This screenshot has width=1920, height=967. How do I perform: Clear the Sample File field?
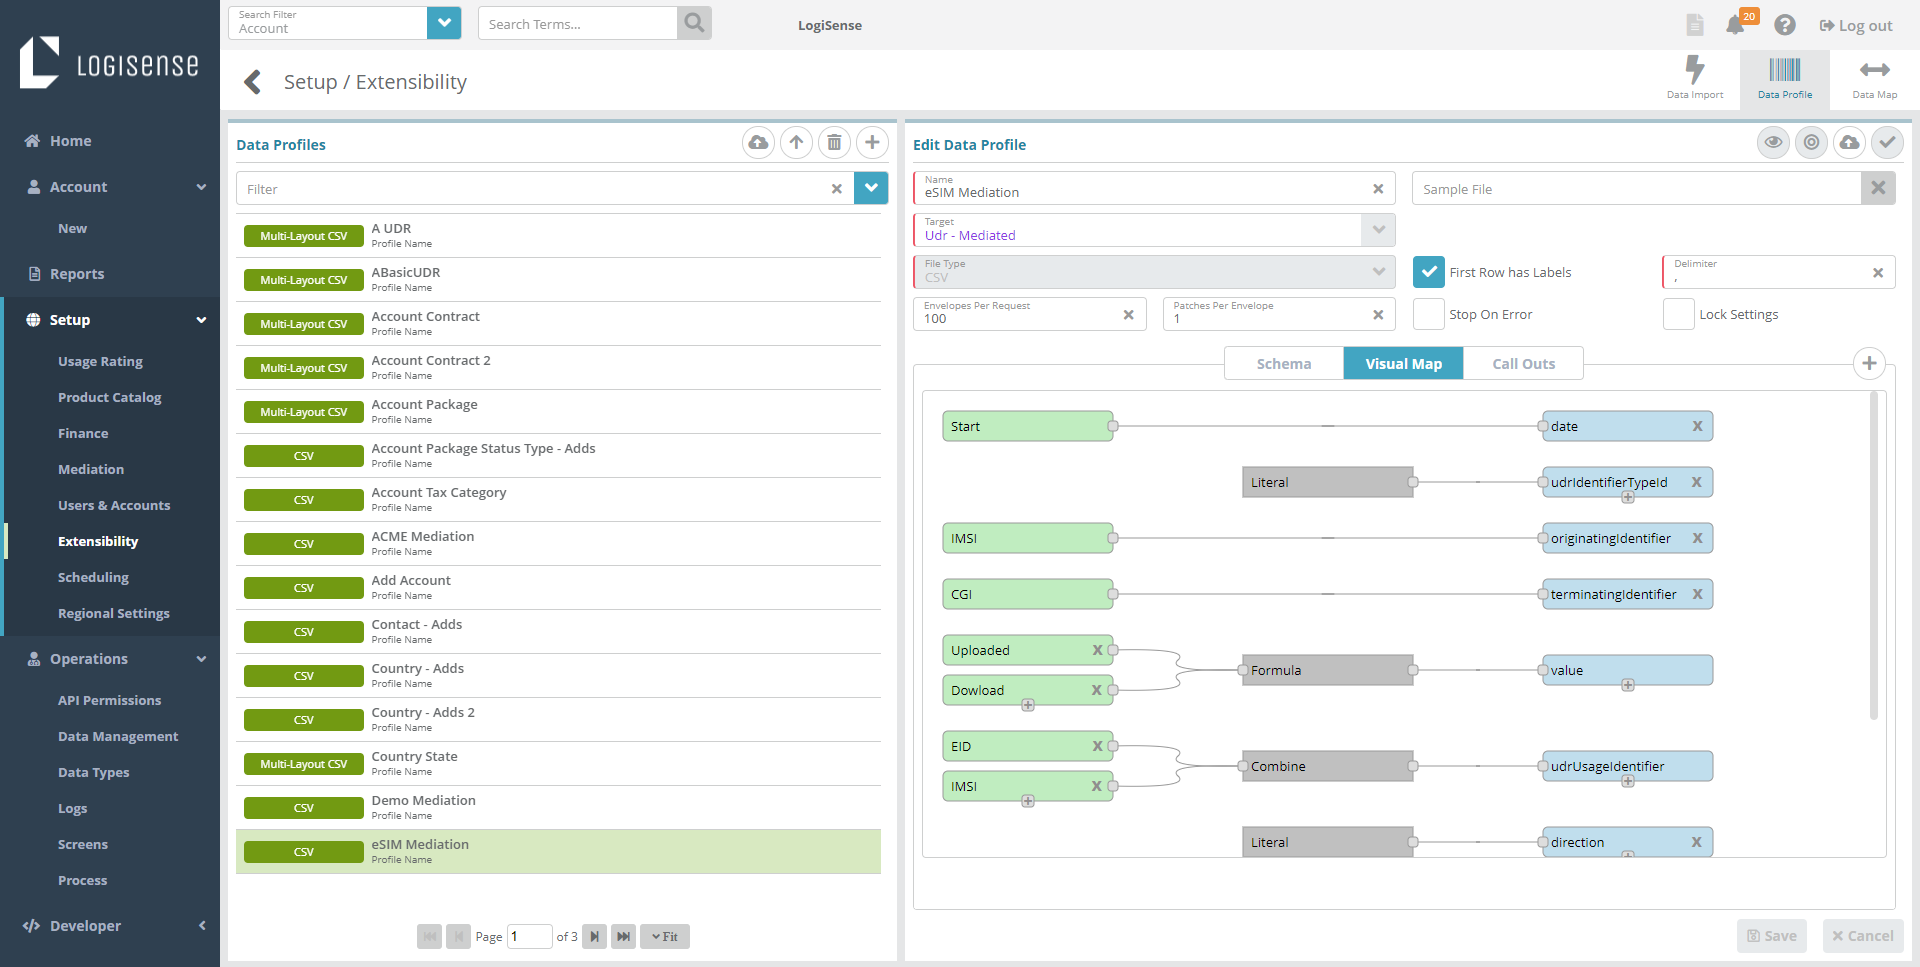pos(1878,188)
